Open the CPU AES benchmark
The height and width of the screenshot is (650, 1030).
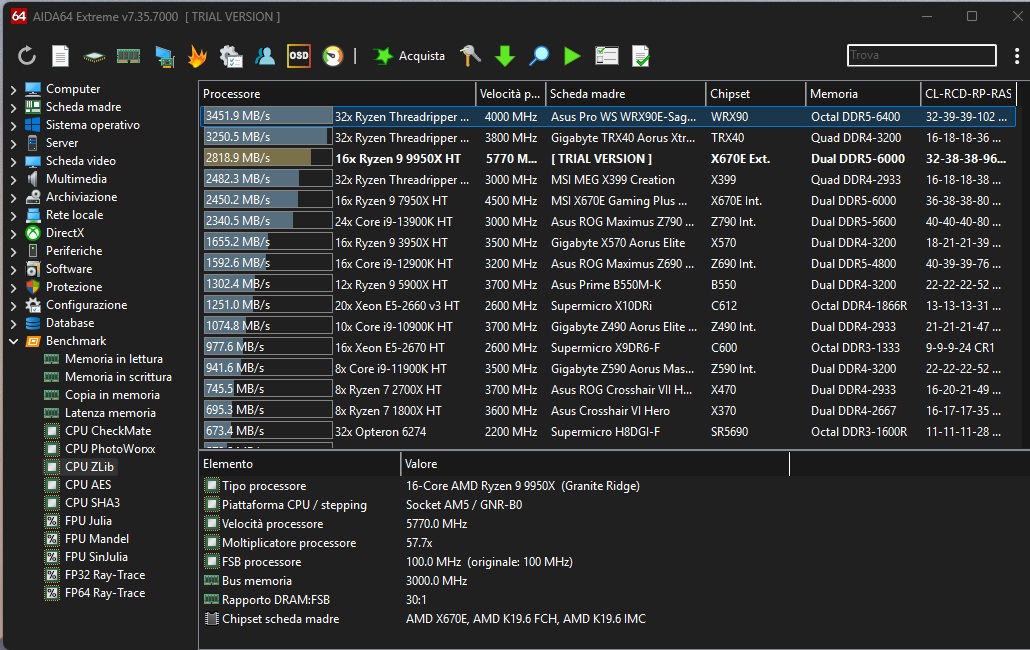coord(88,485)
